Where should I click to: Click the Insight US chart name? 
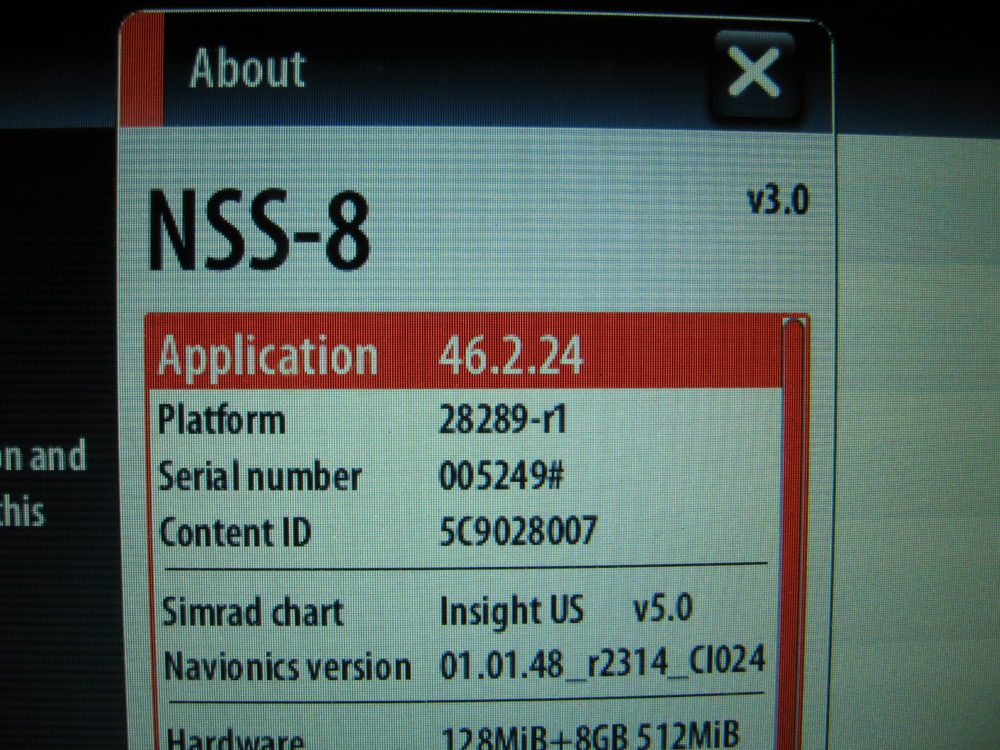(511, 610)
